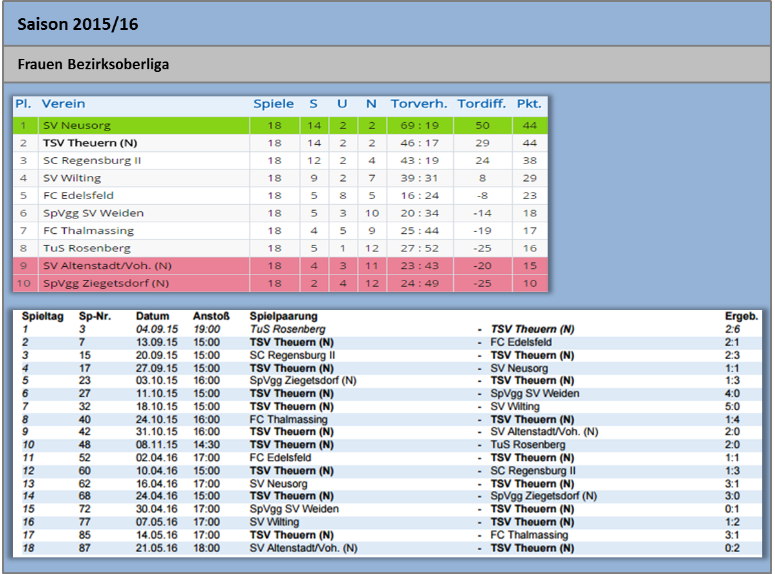Click home team 'TuS Rosenberg' on matchday 1
The height and width of the screenshot is (574, 775).
[288, 329]
